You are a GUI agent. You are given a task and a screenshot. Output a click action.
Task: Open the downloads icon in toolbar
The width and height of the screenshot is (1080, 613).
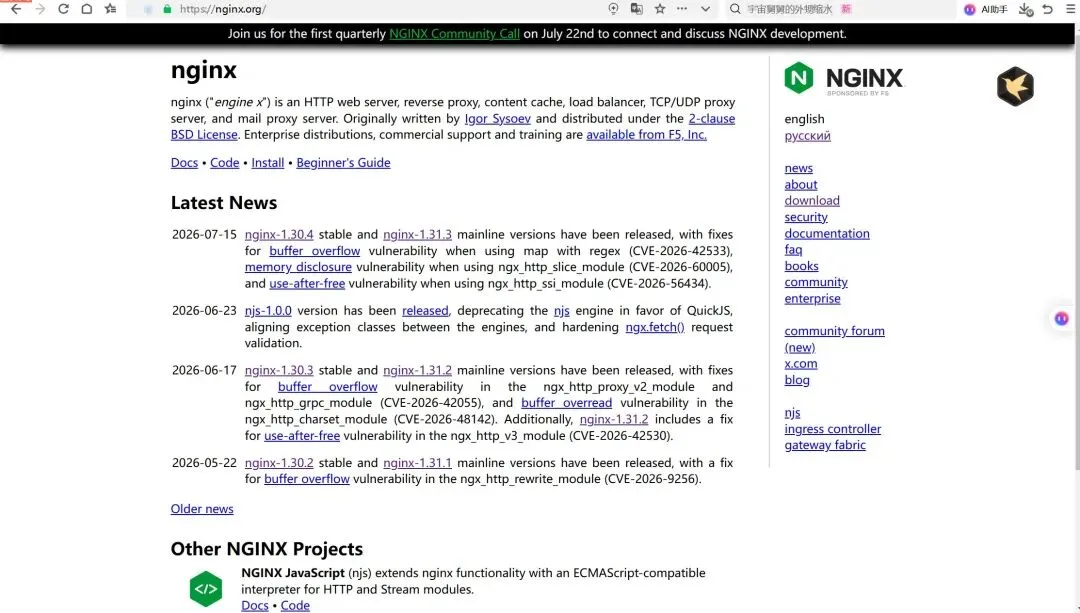[x=1026, y=10]
